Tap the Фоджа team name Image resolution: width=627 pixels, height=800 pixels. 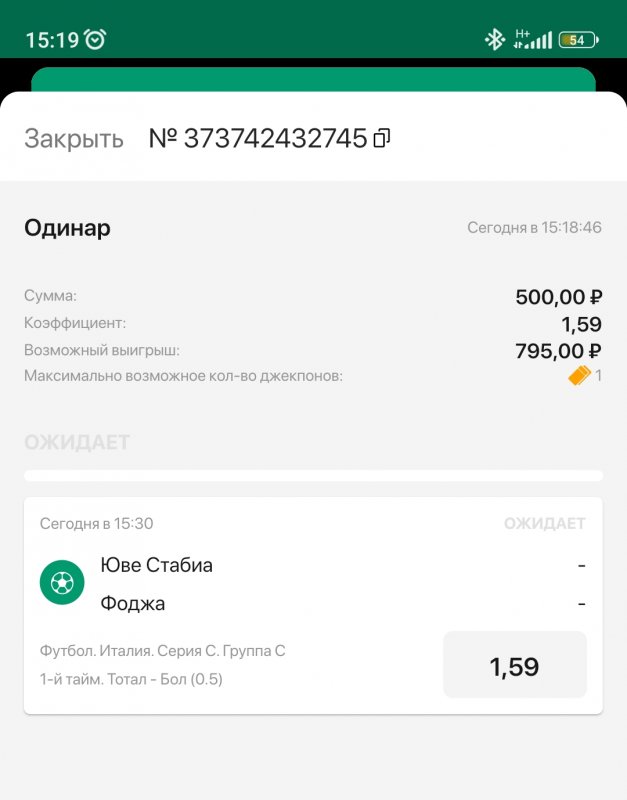133,603
